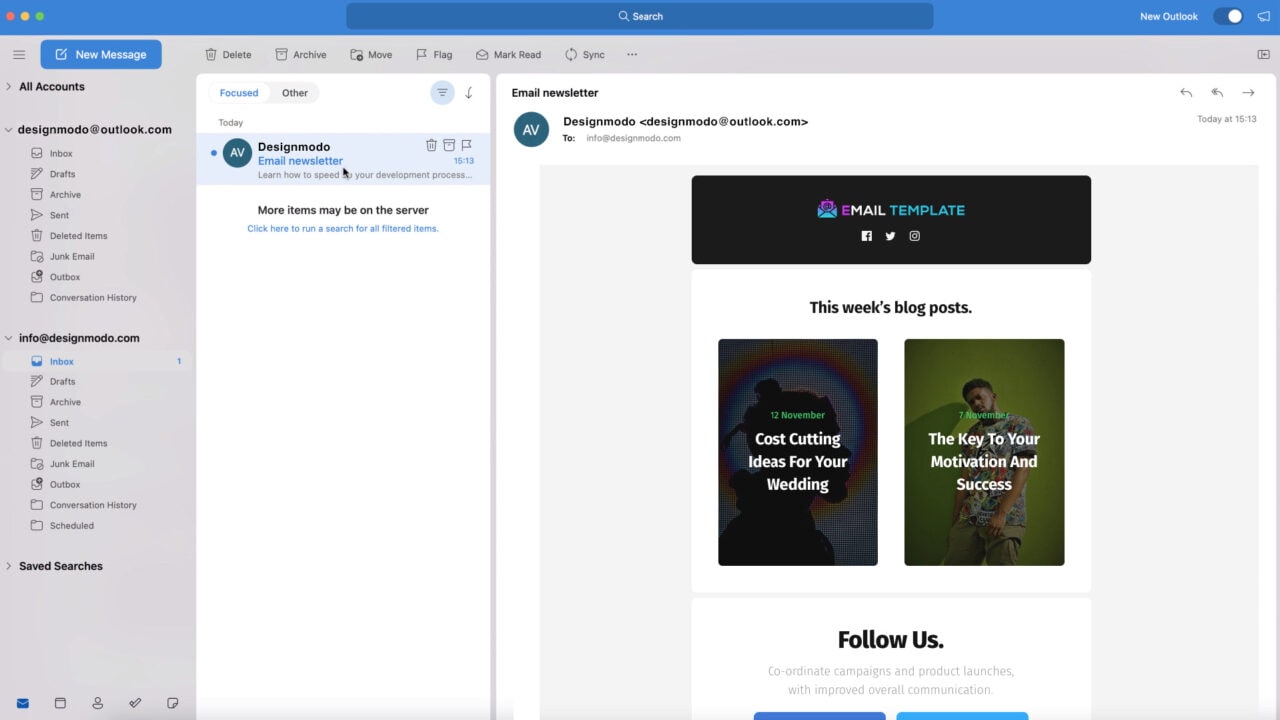Select the Focused tab
The width and height of the screenshot is (1280, 720).
click(238, 92)
